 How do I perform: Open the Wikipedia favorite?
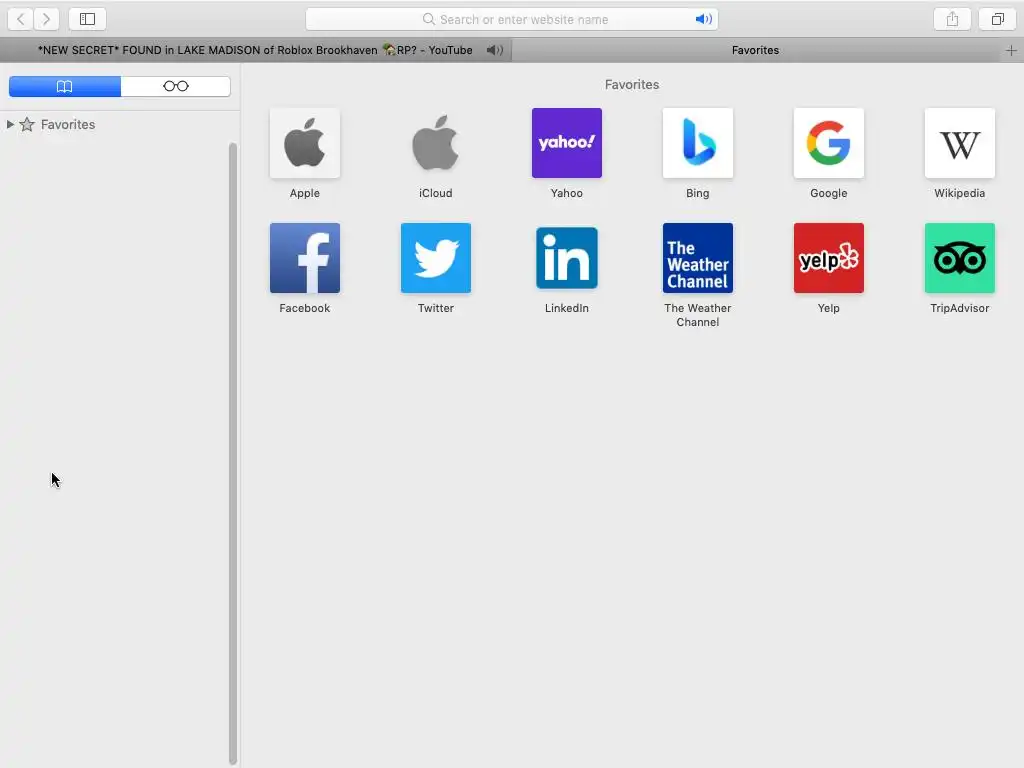pos(959,143)
